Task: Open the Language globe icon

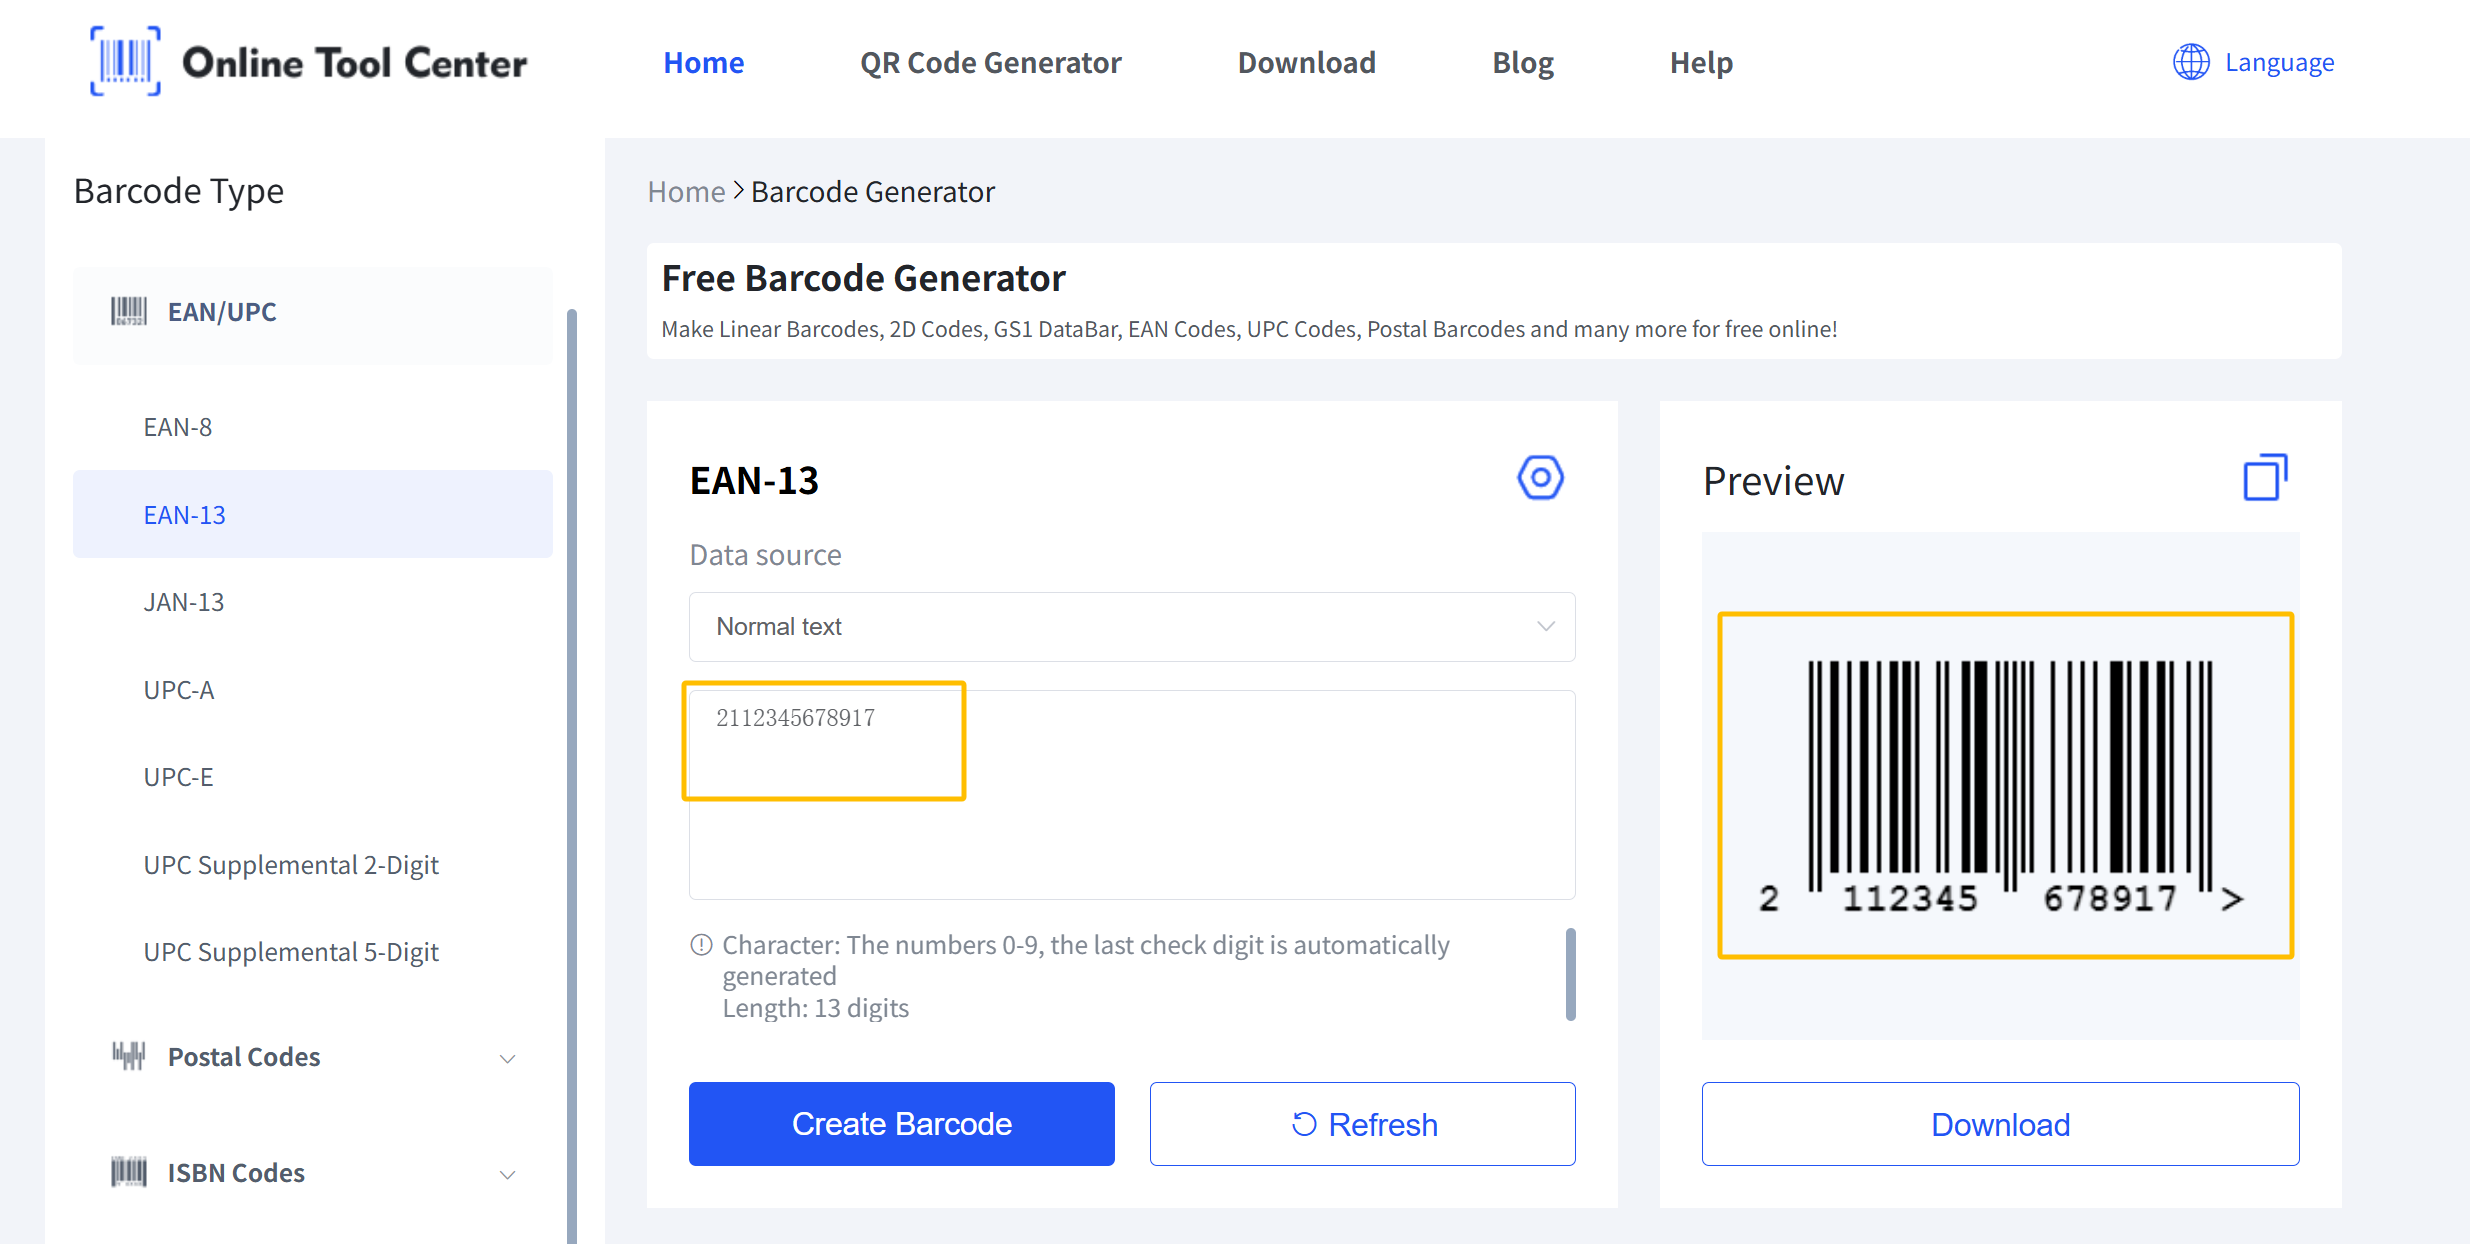Action: (x=2191, y=62)
